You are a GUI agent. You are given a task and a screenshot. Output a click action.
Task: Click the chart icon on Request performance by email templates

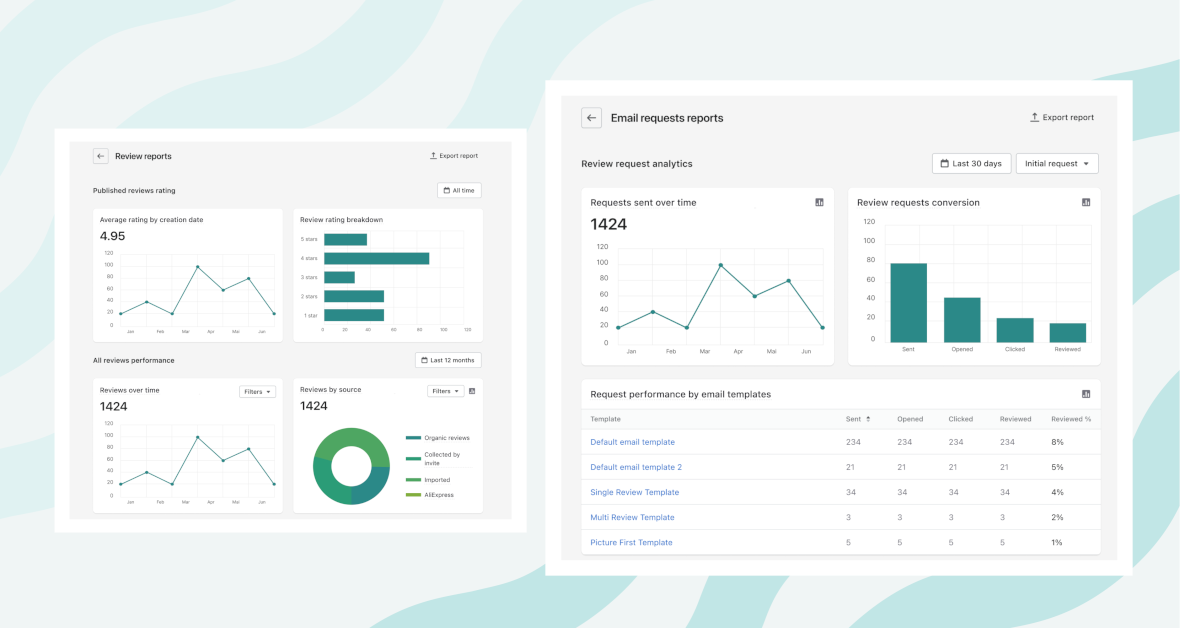(1086, 393)
